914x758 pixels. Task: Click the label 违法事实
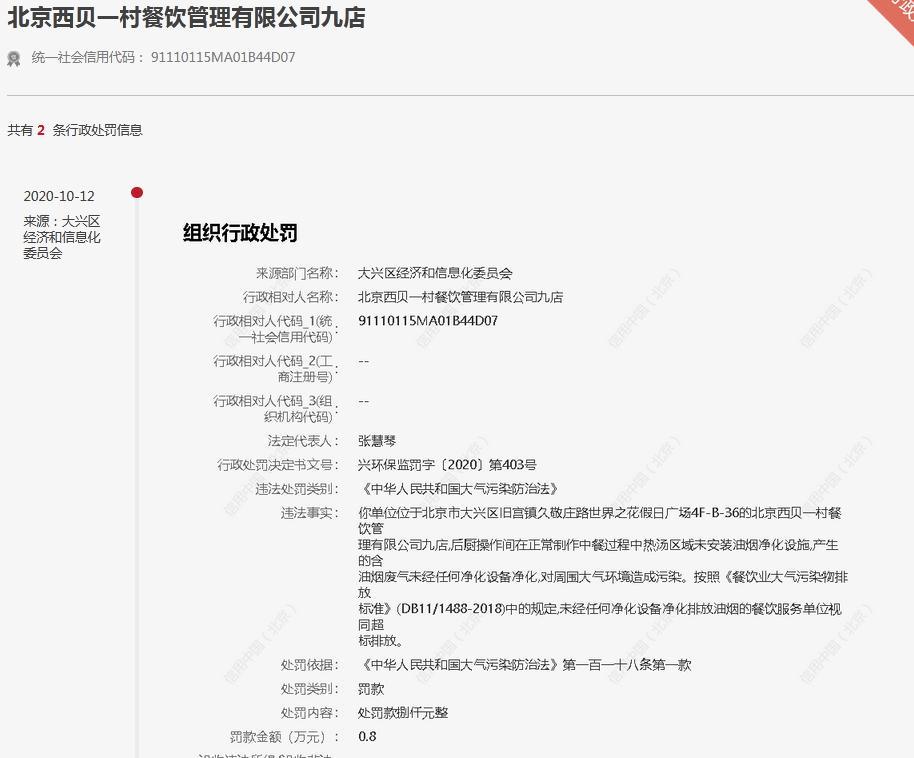pyautogui.click(x=310, y=513)
